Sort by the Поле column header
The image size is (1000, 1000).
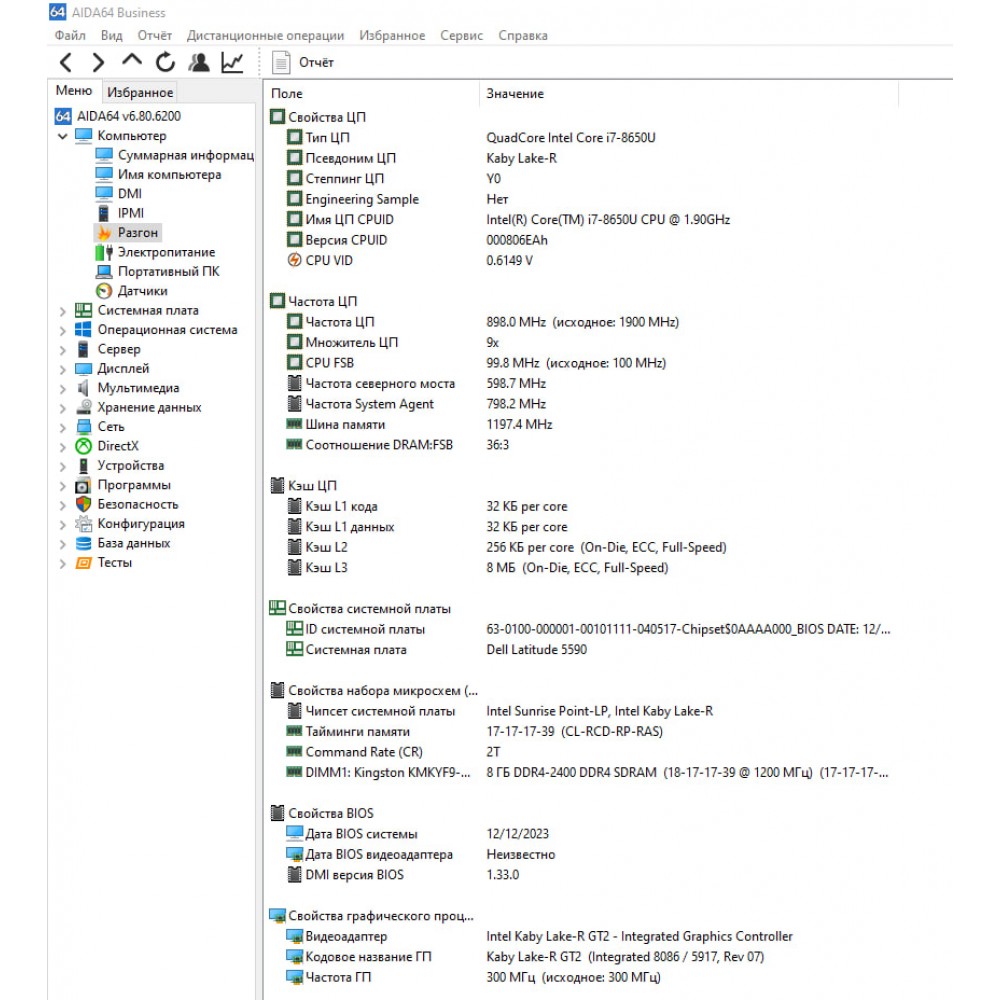click(x=371, y=94)
